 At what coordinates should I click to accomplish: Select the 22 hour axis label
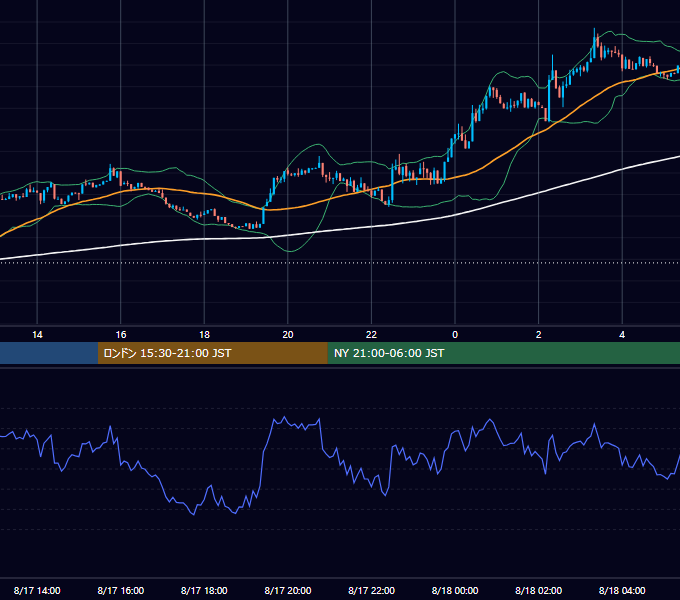(x=371, y=335)
